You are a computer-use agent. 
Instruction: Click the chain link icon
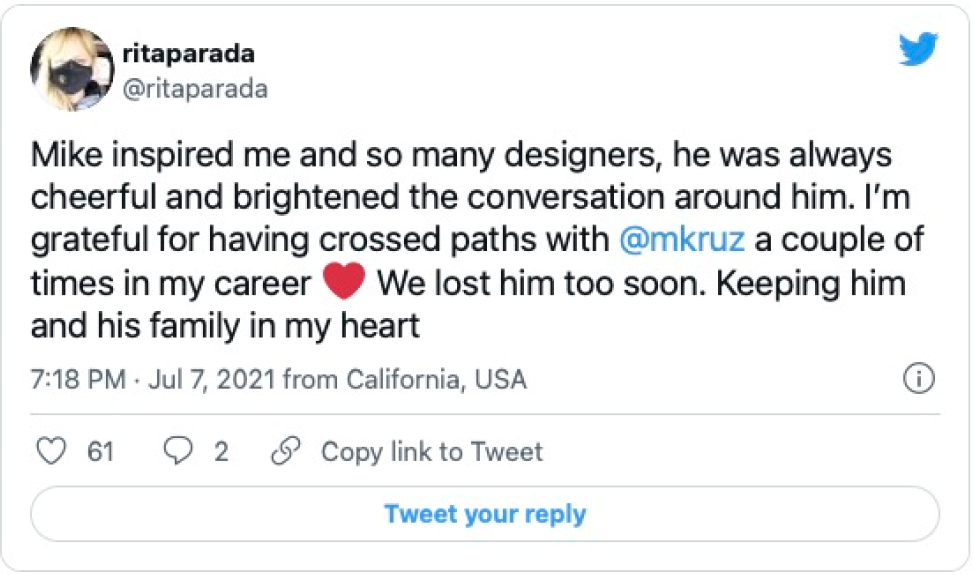pyautogui.click(x=286, y=451)
